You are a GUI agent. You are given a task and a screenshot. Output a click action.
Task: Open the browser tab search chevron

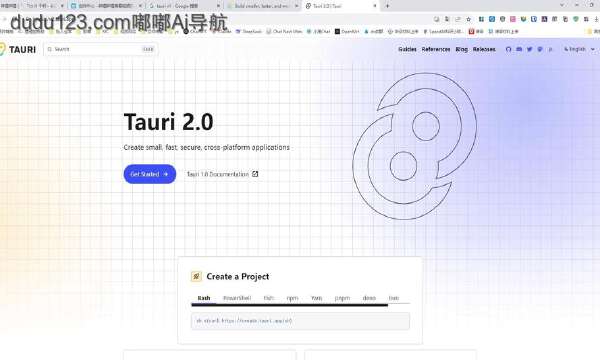click(x=562, y=5)
